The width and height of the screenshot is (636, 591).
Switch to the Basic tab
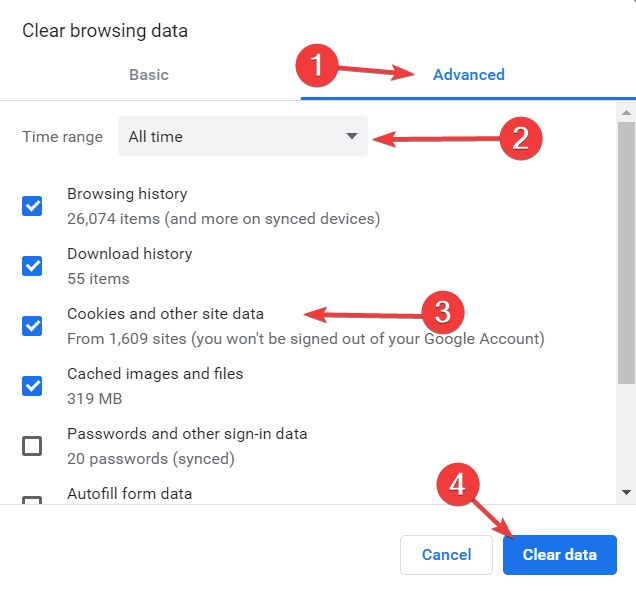(148, 75)
